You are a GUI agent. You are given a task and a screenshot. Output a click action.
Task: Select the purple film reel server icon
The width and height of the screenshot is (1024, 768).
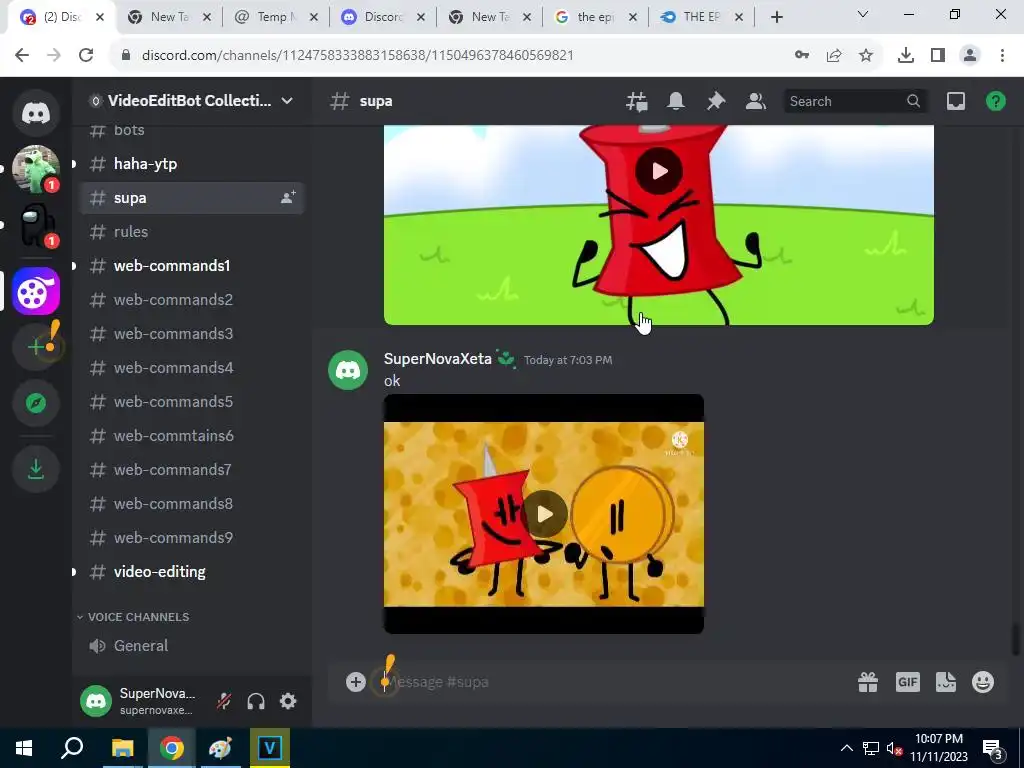(x=36, y=291)
